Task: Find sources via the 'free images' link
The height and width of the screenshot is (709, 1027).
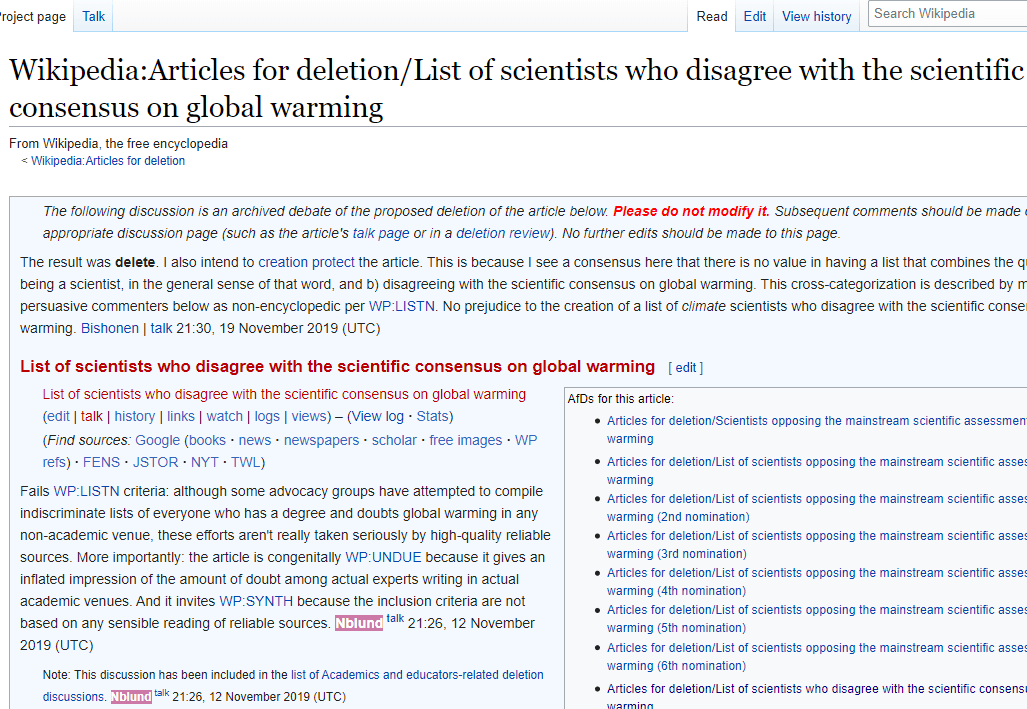Action: (x=466, y=440)
